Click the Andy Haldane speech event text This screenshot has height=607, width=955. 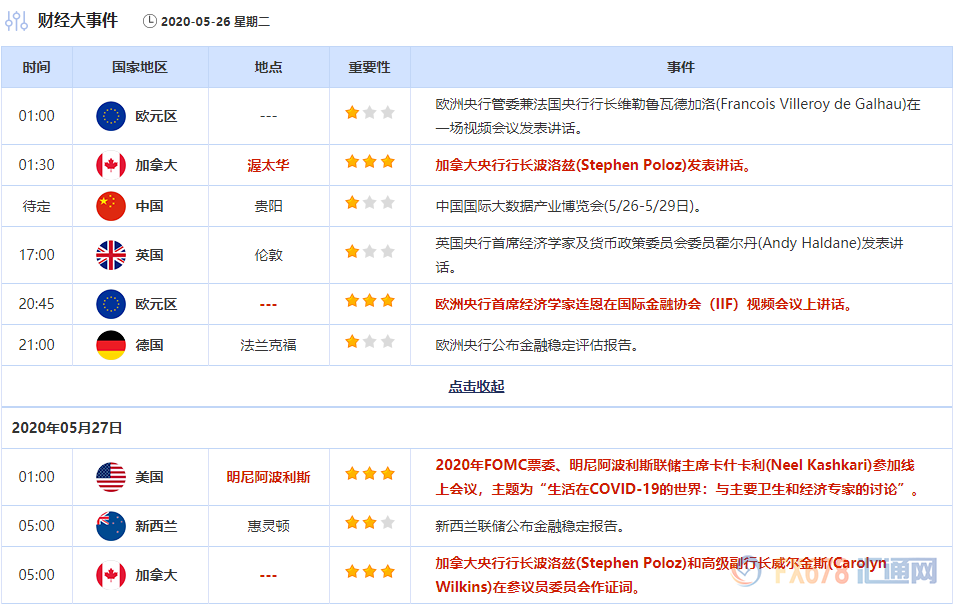point(669,255)
